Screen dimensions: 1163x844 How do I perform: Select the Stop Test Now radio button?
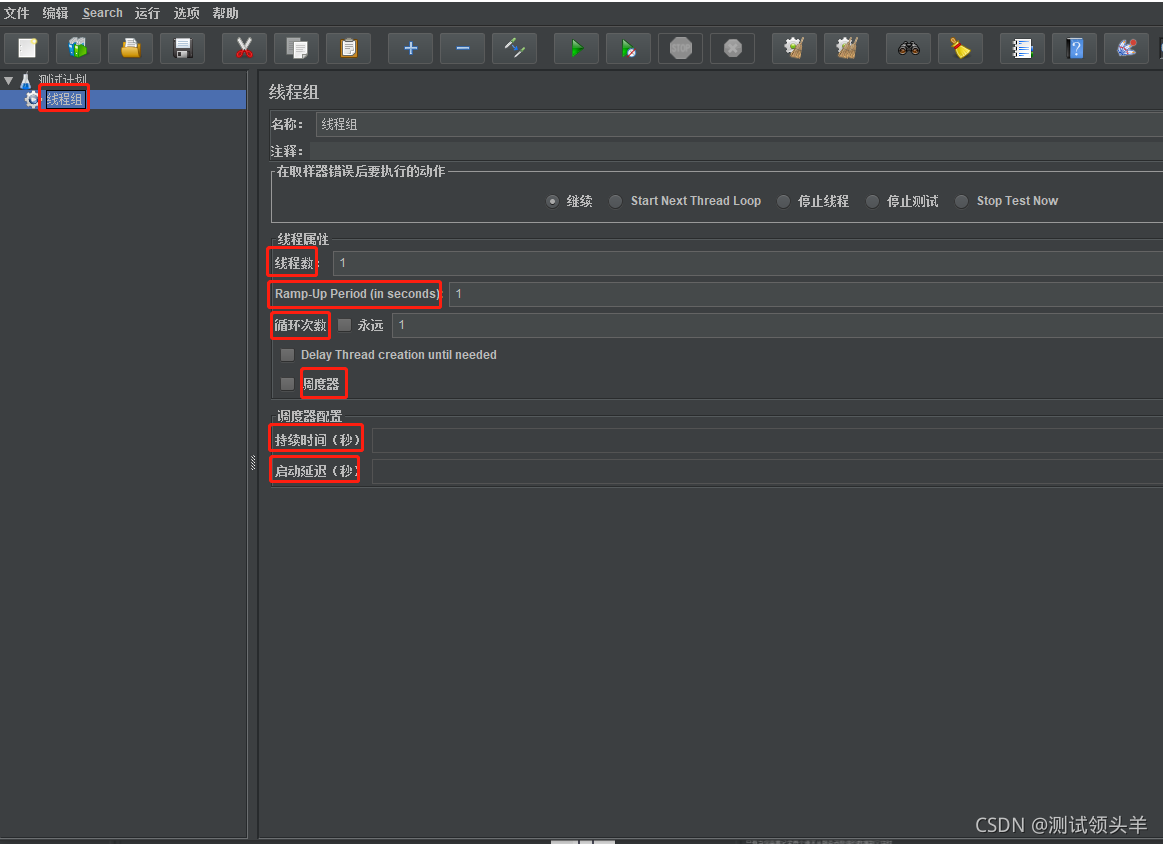pyautogui.click(x=961, y=201)
